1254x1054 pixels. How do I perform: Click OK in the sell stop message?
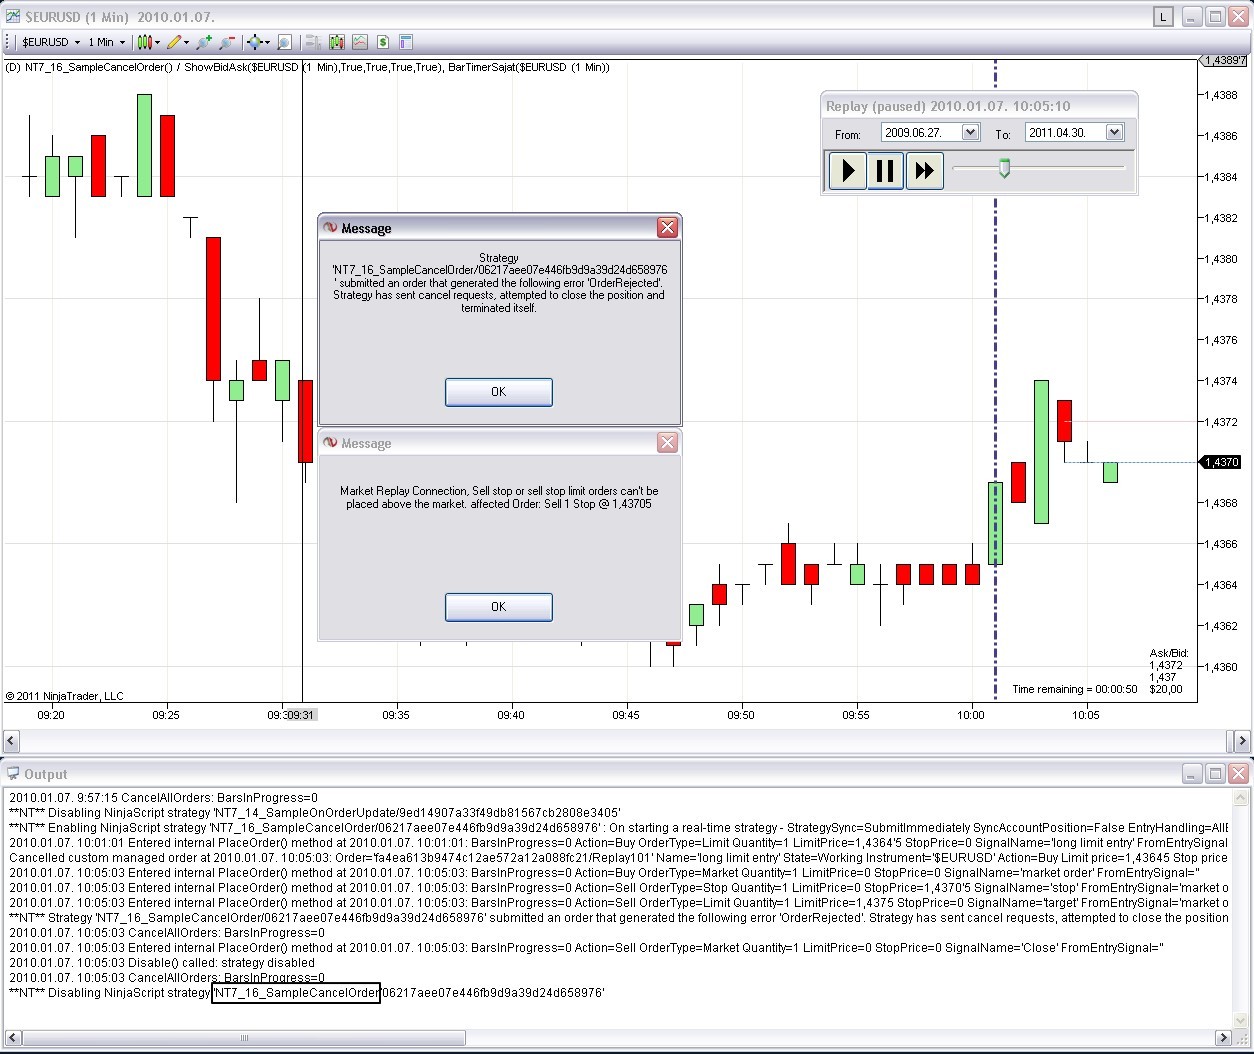tap(498, 607)
